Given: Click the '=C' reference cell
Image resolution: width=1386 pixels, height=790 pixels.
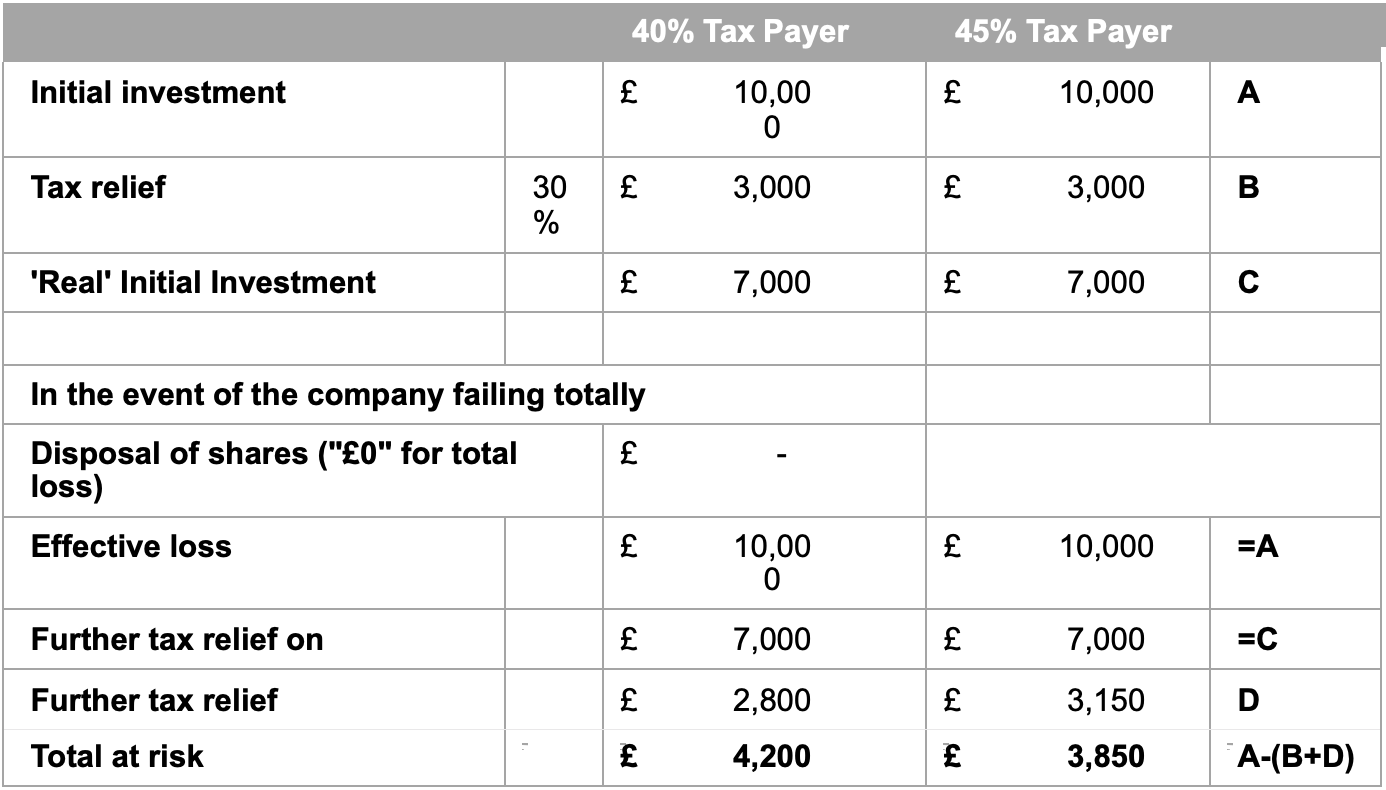Looking at the screenshot, I should (1257, 639).
